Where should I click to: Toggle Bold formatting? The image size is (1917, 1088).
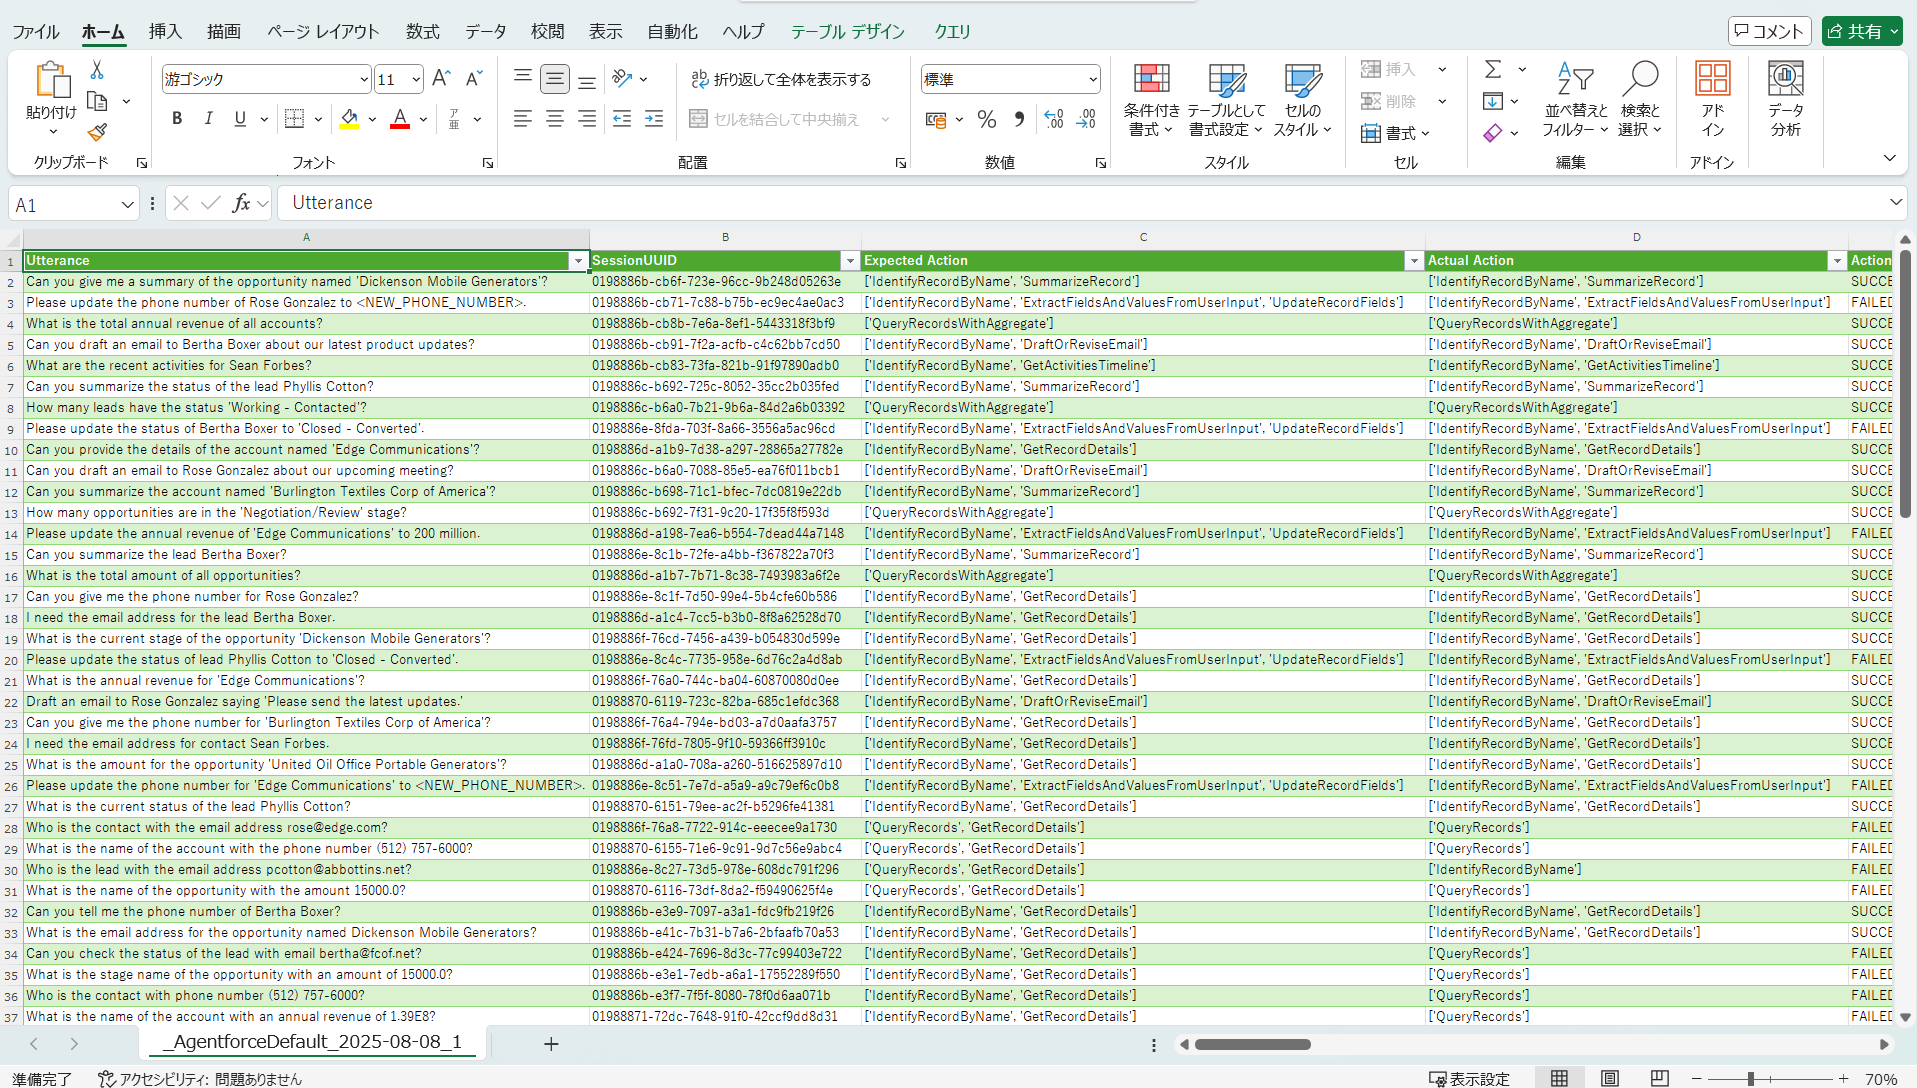click(177, 119)
